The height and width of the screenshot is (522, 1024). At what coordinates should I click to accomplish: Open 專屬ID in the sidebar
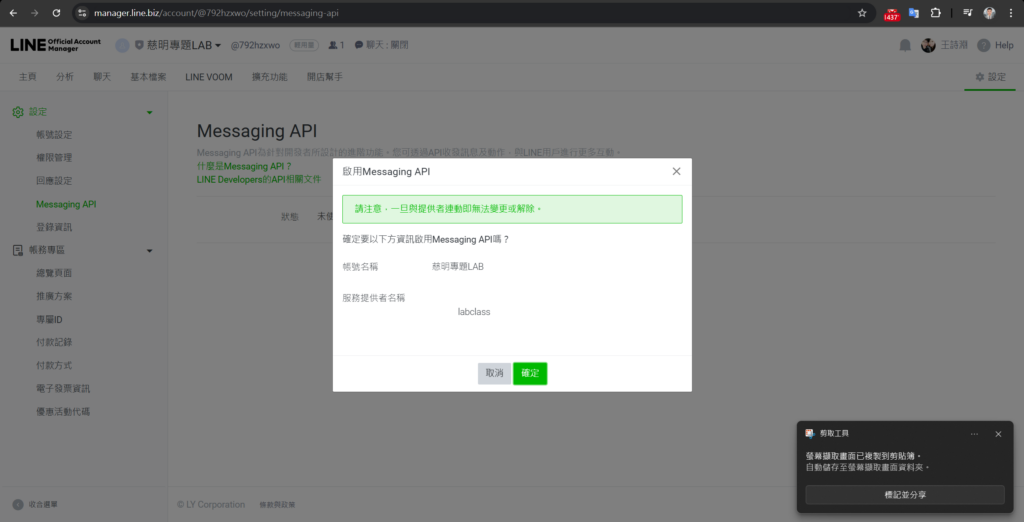click(49, 319)
